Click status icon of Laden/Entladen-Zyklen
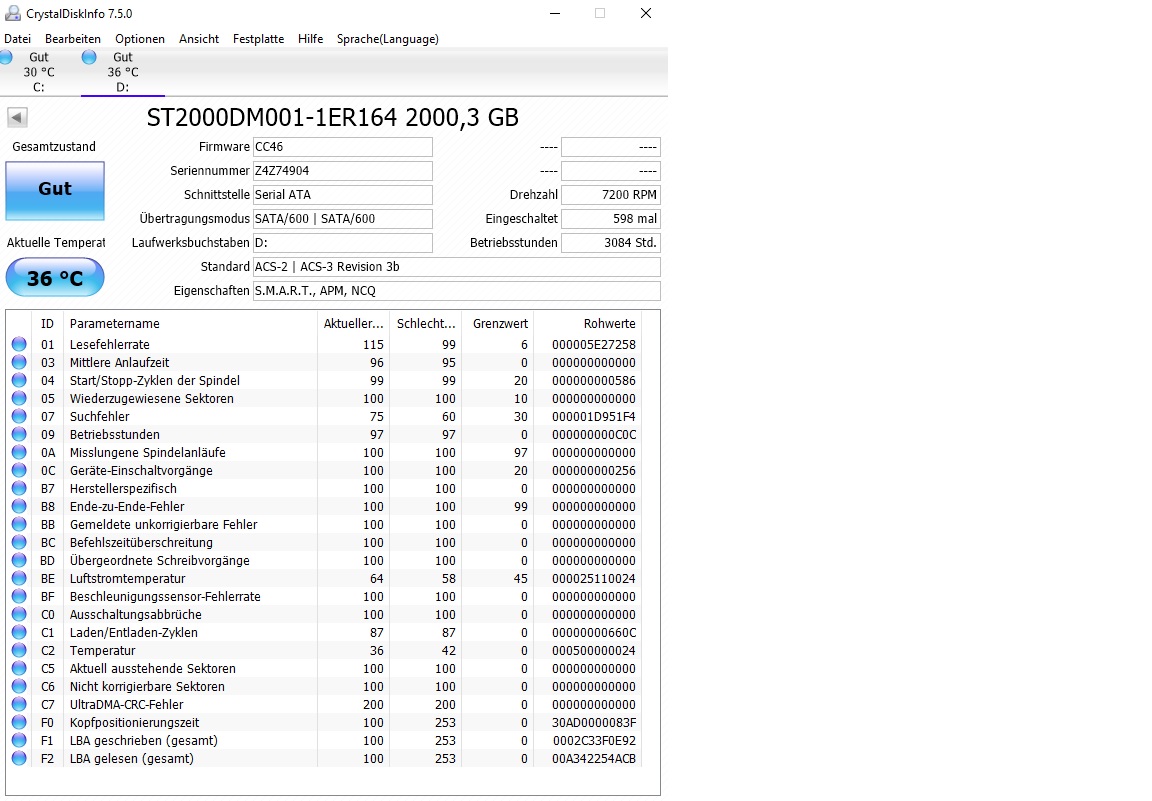This screenshot has height=801, width=1152. [x=19, y=632]
